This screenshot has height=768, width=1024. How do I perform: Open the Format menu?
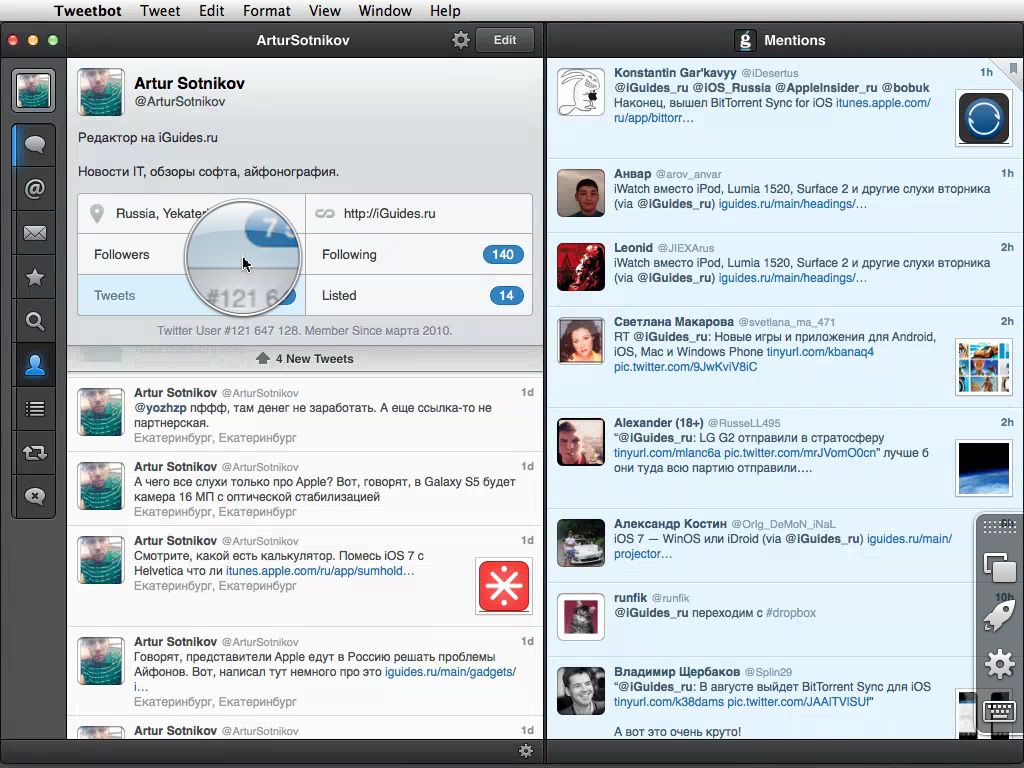point(266,11)
